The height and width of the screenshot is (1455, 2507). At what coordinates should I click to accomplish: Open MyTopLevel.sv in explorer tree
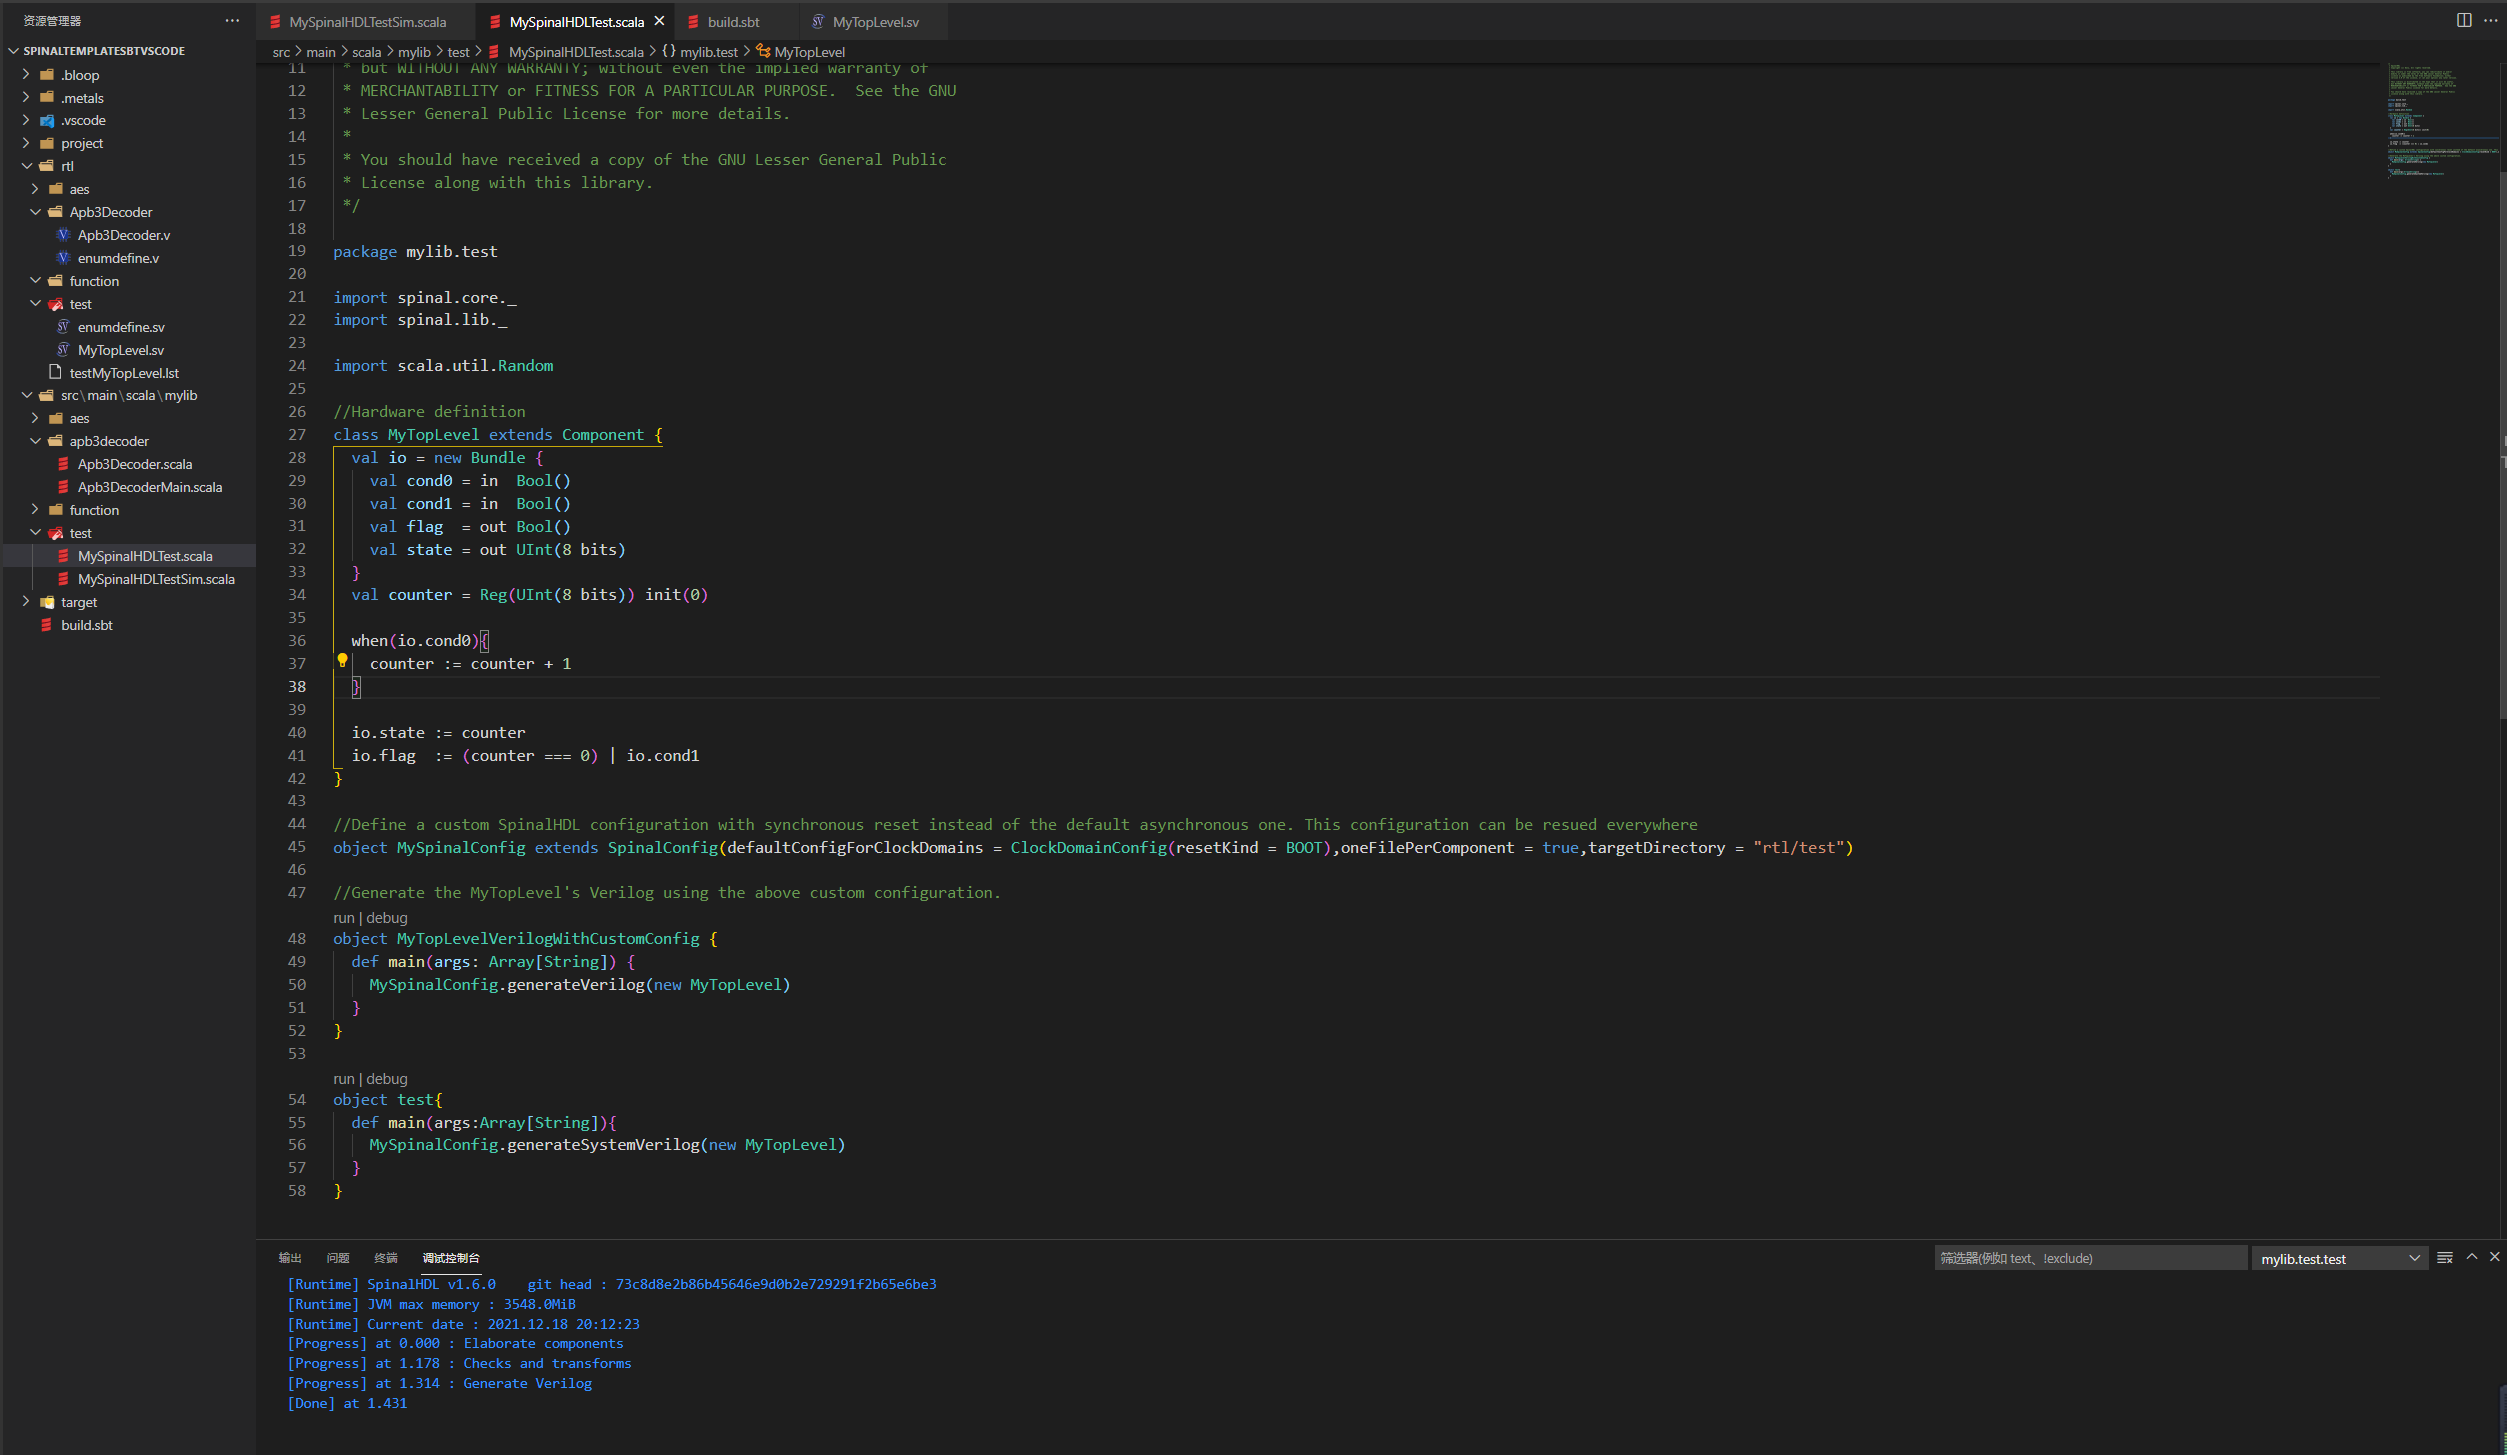click(121, 350)
